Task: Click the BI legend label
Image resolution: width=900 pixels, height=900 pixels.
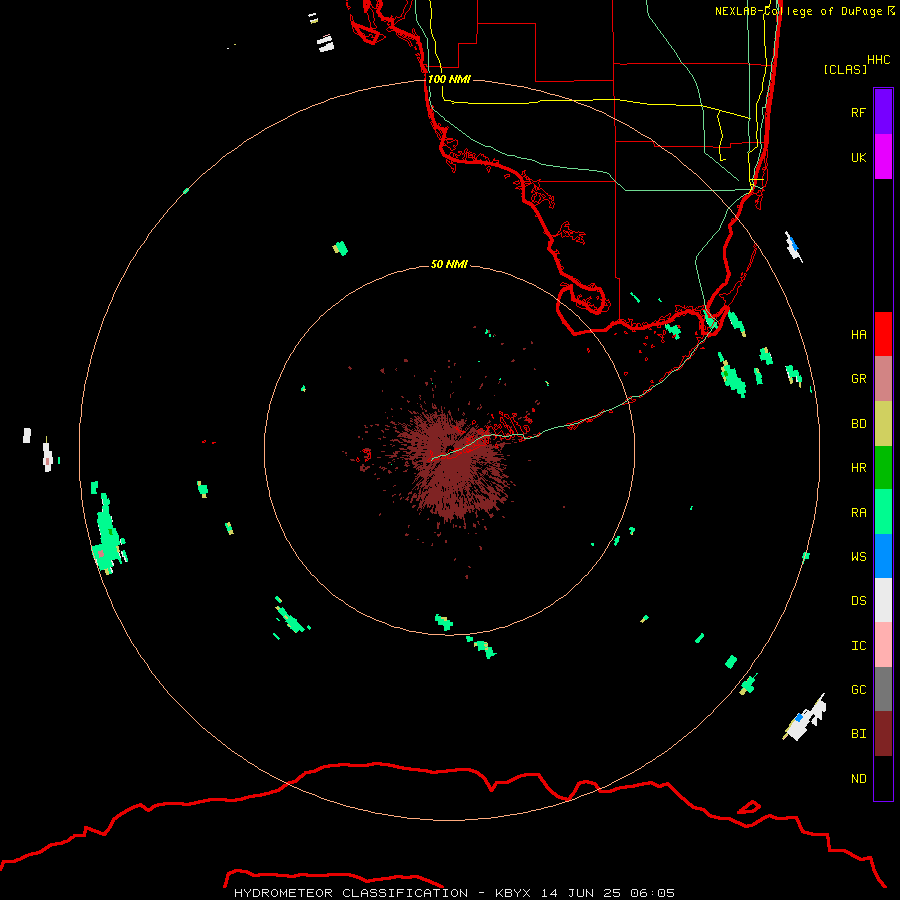Action: (x=858, y=734)
